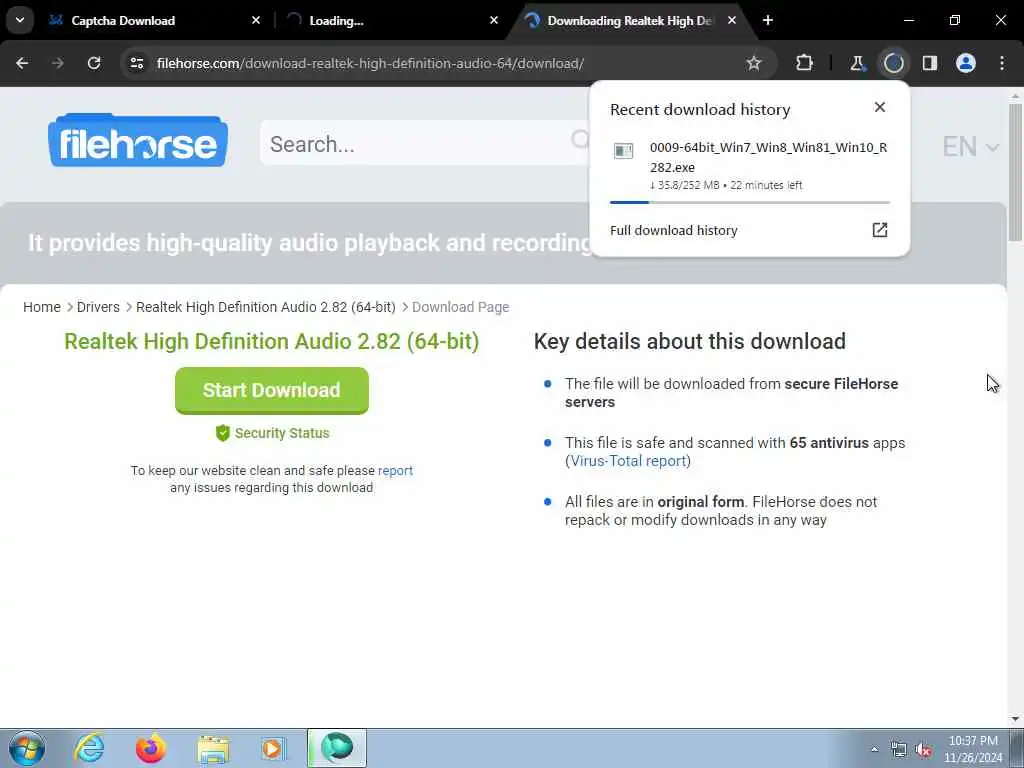Image resolution: width=1024 pixels, height=768 pixels.
Task: Open Windows Media Player from taskbar
Action: click(x=274, y=748)
